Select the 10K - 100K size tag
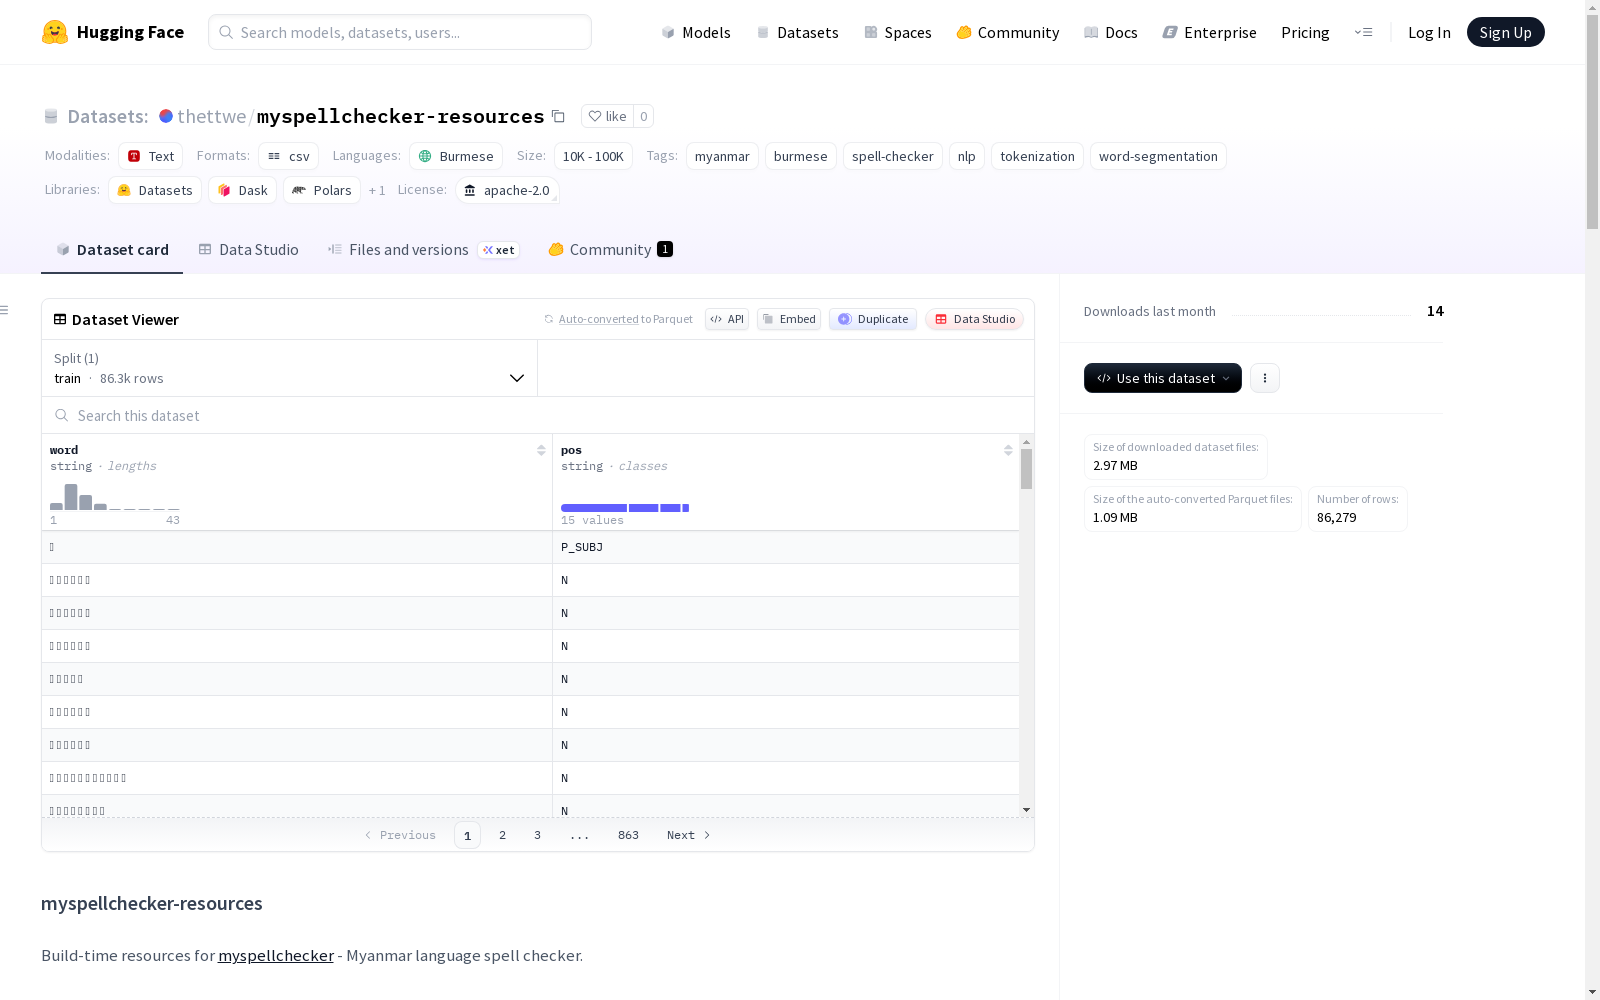Image resolution: width=1600 pixels, height=1000 pixels. point(593,156)
